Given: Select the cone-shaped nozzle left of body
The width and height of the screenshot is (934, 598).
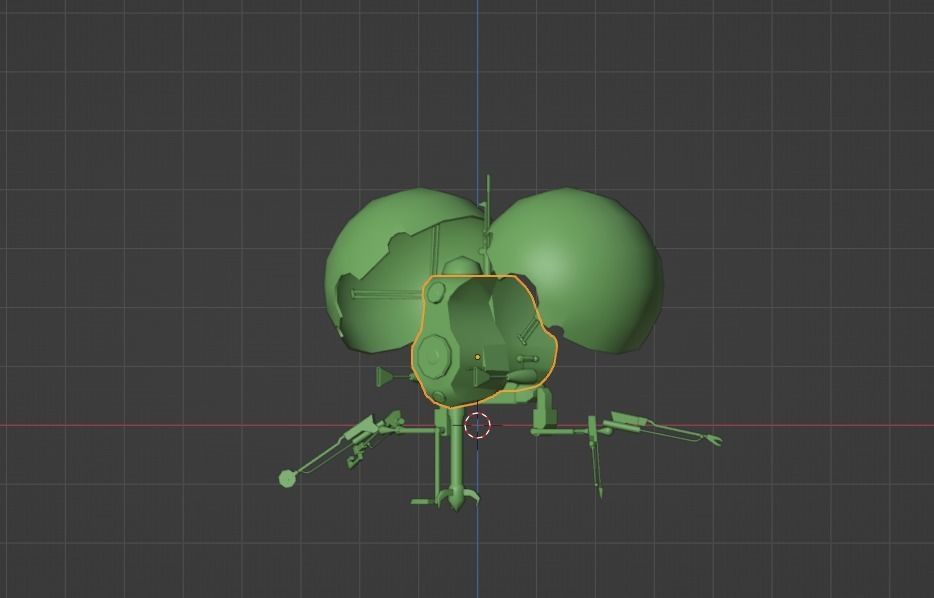Looking at the screenshot, I should point(386,376).
